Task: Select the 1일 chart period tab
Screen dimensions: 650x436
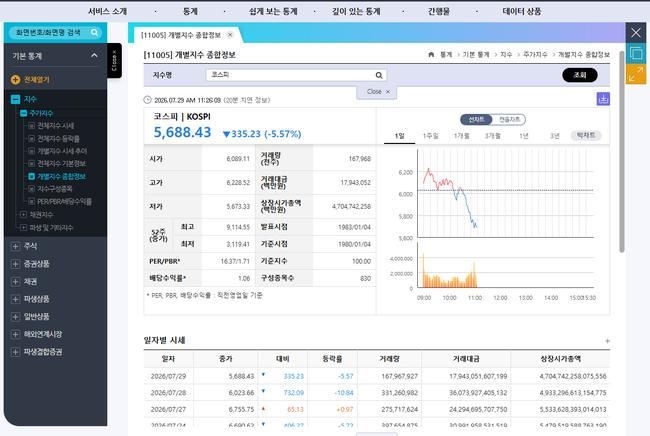Action: (x=400, y=136)
